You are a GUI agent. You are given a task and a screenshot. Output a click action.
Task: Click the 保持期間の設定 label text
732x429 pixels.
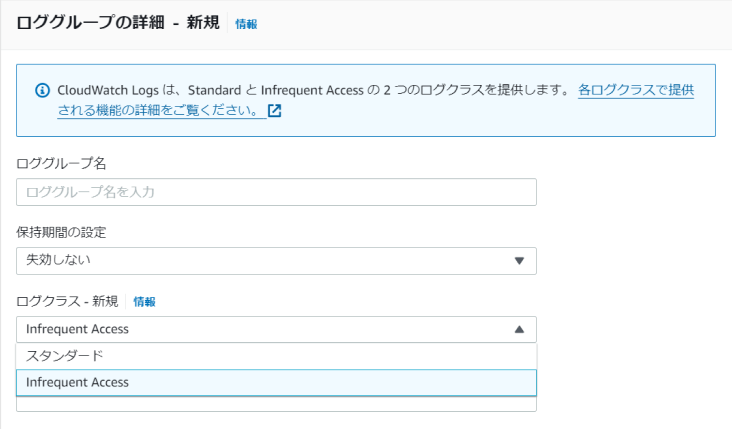click(61, 232)
